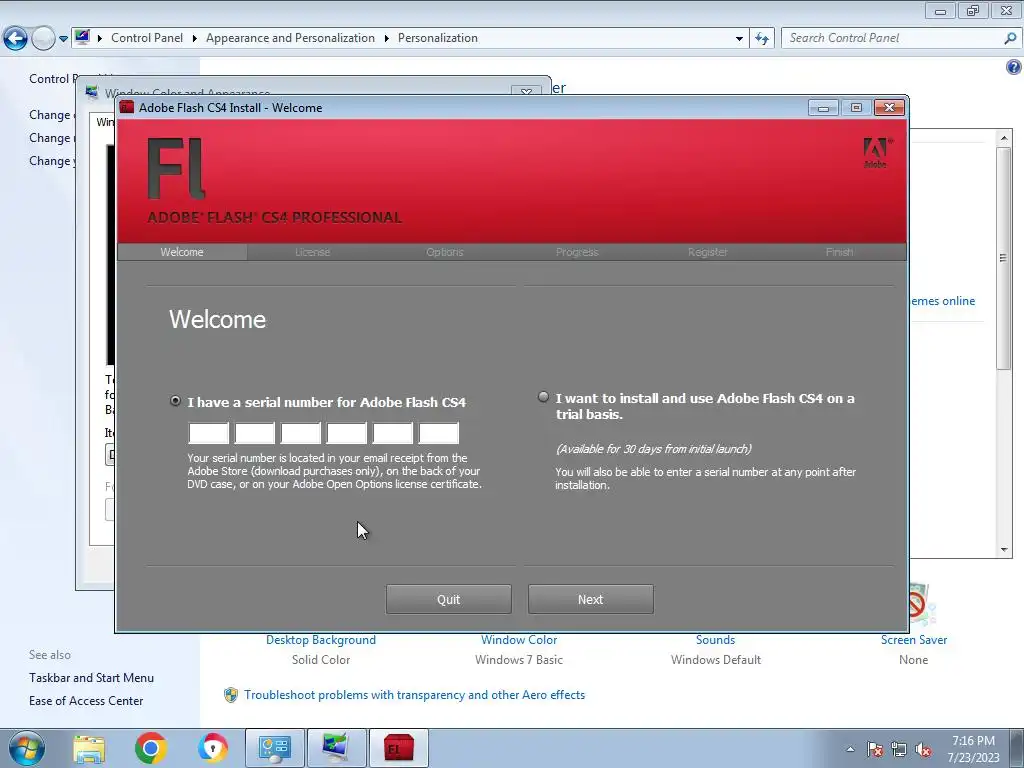Launch Google Chrome from taskbar
1024x768 pixels.
pos(151,748)
